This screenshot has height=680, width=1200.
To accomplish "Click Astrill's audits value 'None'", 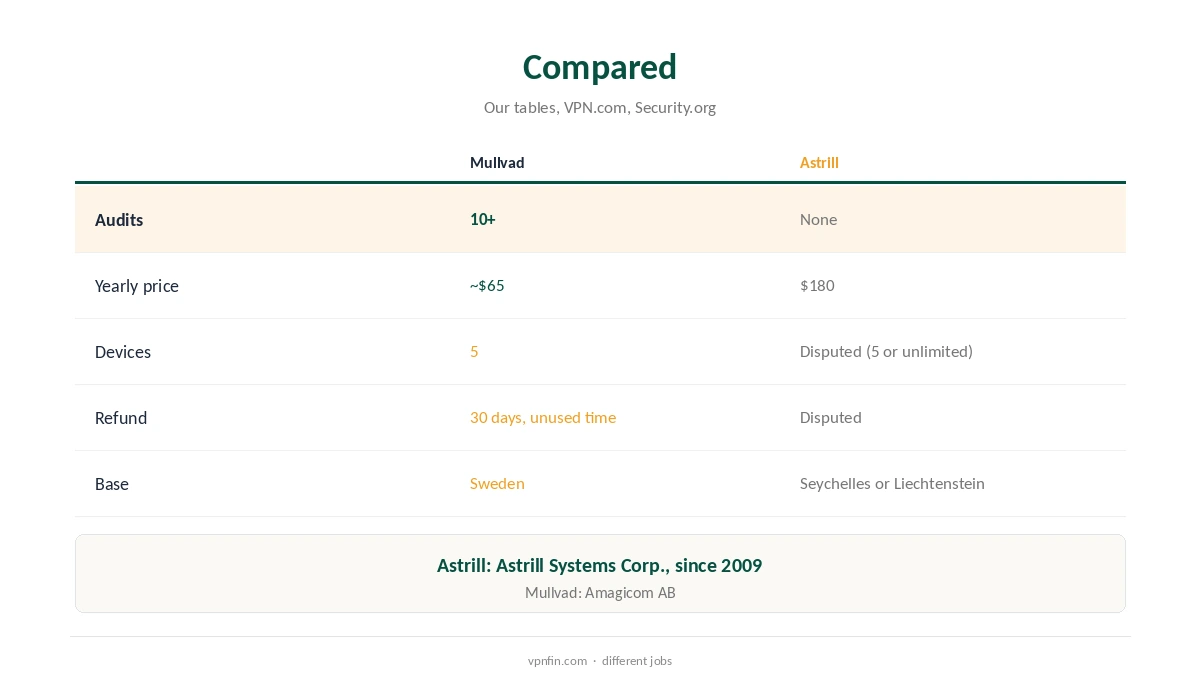I will pyautogui.click(x=818, y=219).
